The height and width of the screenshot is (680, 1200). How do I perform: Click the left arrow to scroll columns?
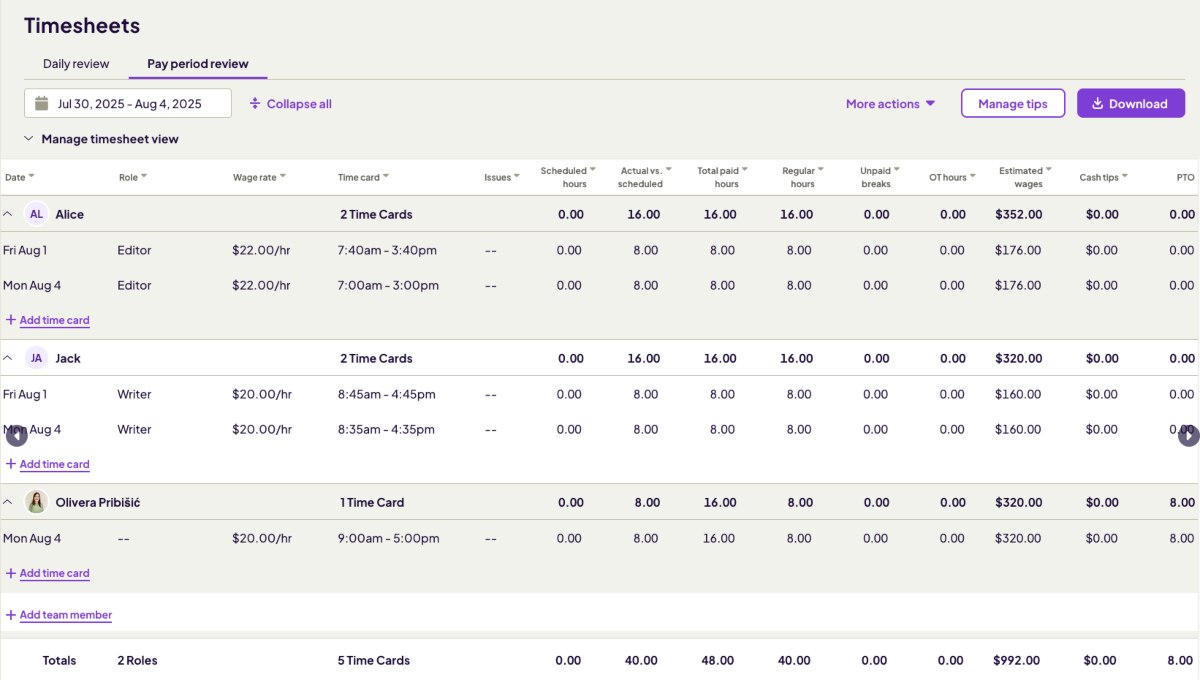(16, 436)
